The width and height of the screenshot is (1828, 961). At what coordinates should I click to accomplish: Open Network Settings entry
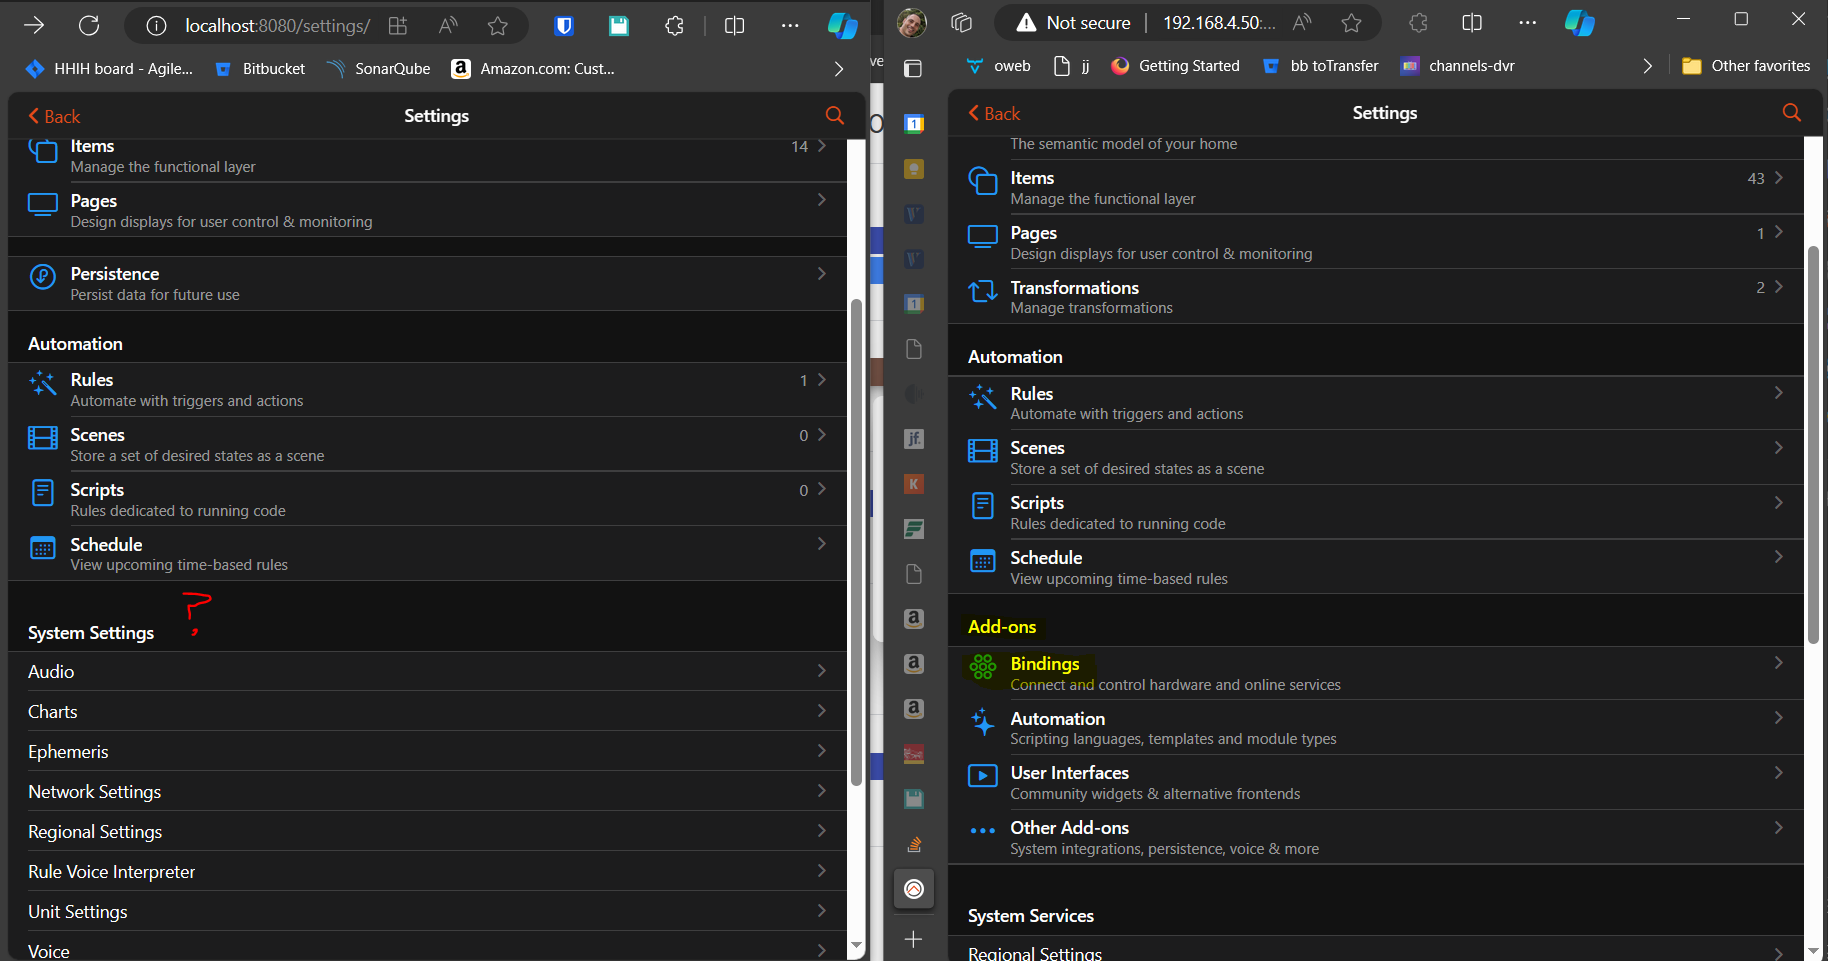[428, 791]
